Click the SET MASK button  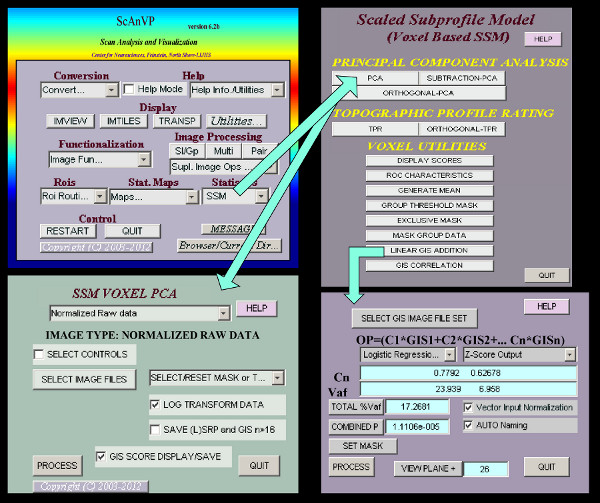[x=363, y=446]
